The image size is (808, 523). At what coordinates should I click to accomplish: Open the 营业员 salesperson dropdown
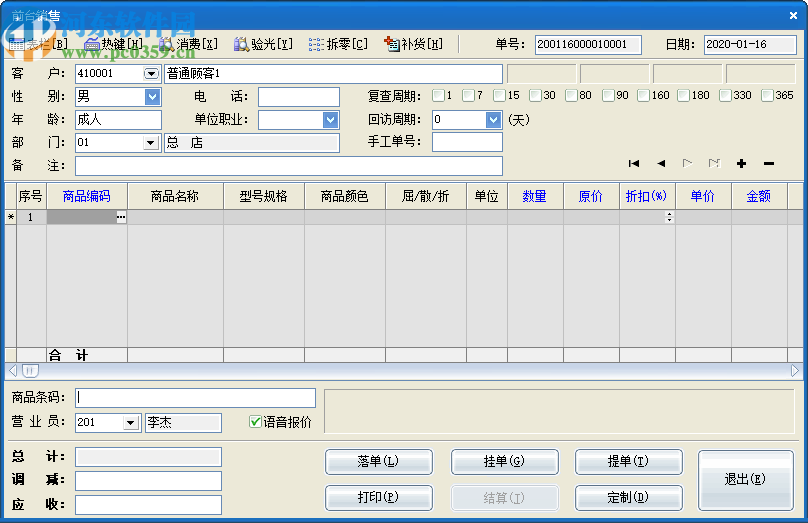(131, 423)
